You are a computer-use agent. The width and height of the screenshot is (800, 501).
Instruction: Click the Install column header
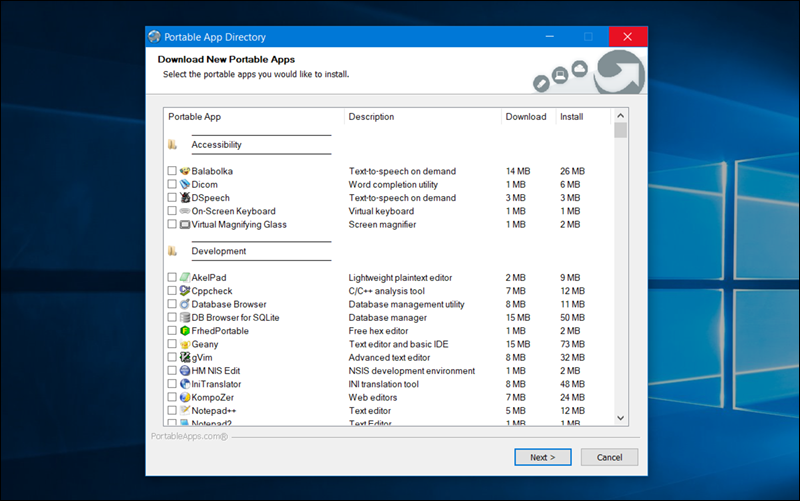(583, 117)
